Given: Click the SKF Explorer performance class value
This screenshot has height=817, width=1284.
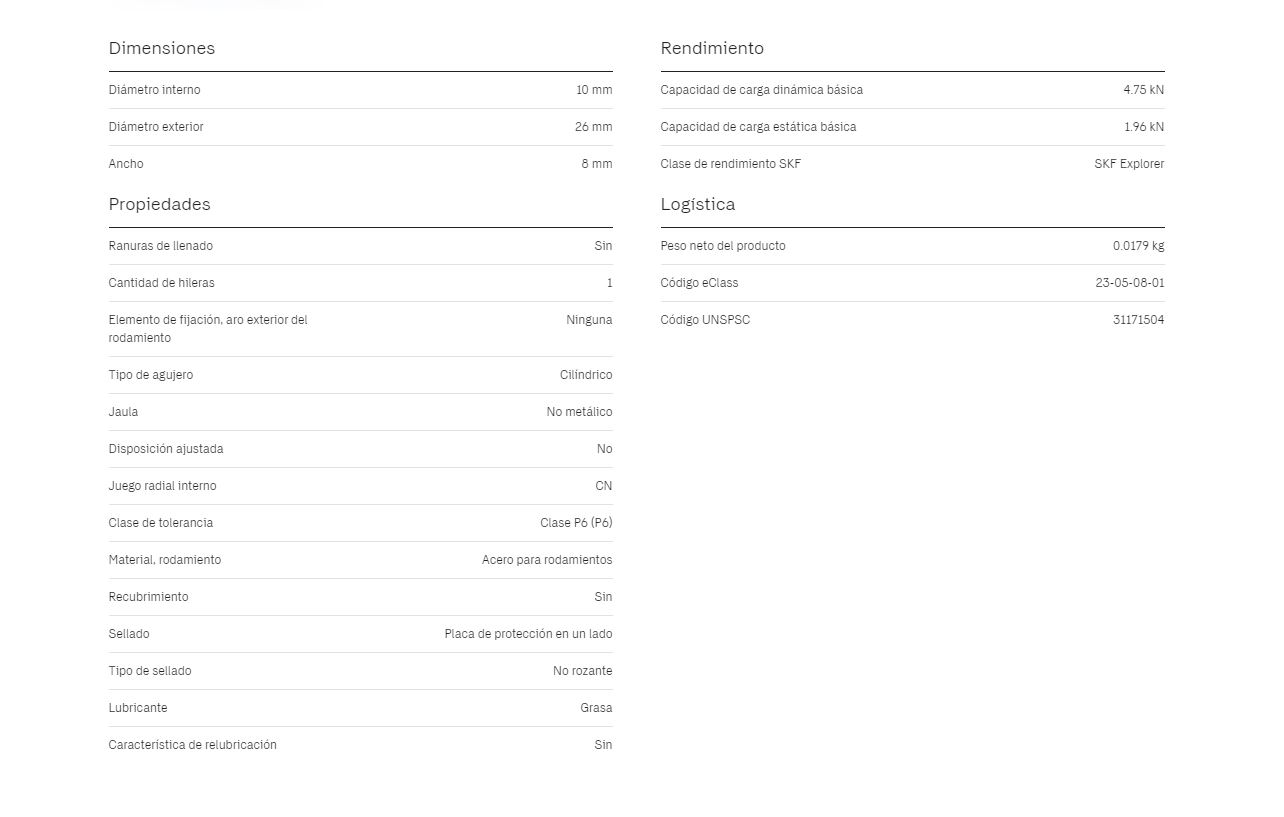Looking at the screenshot, I should (1129, 164).
